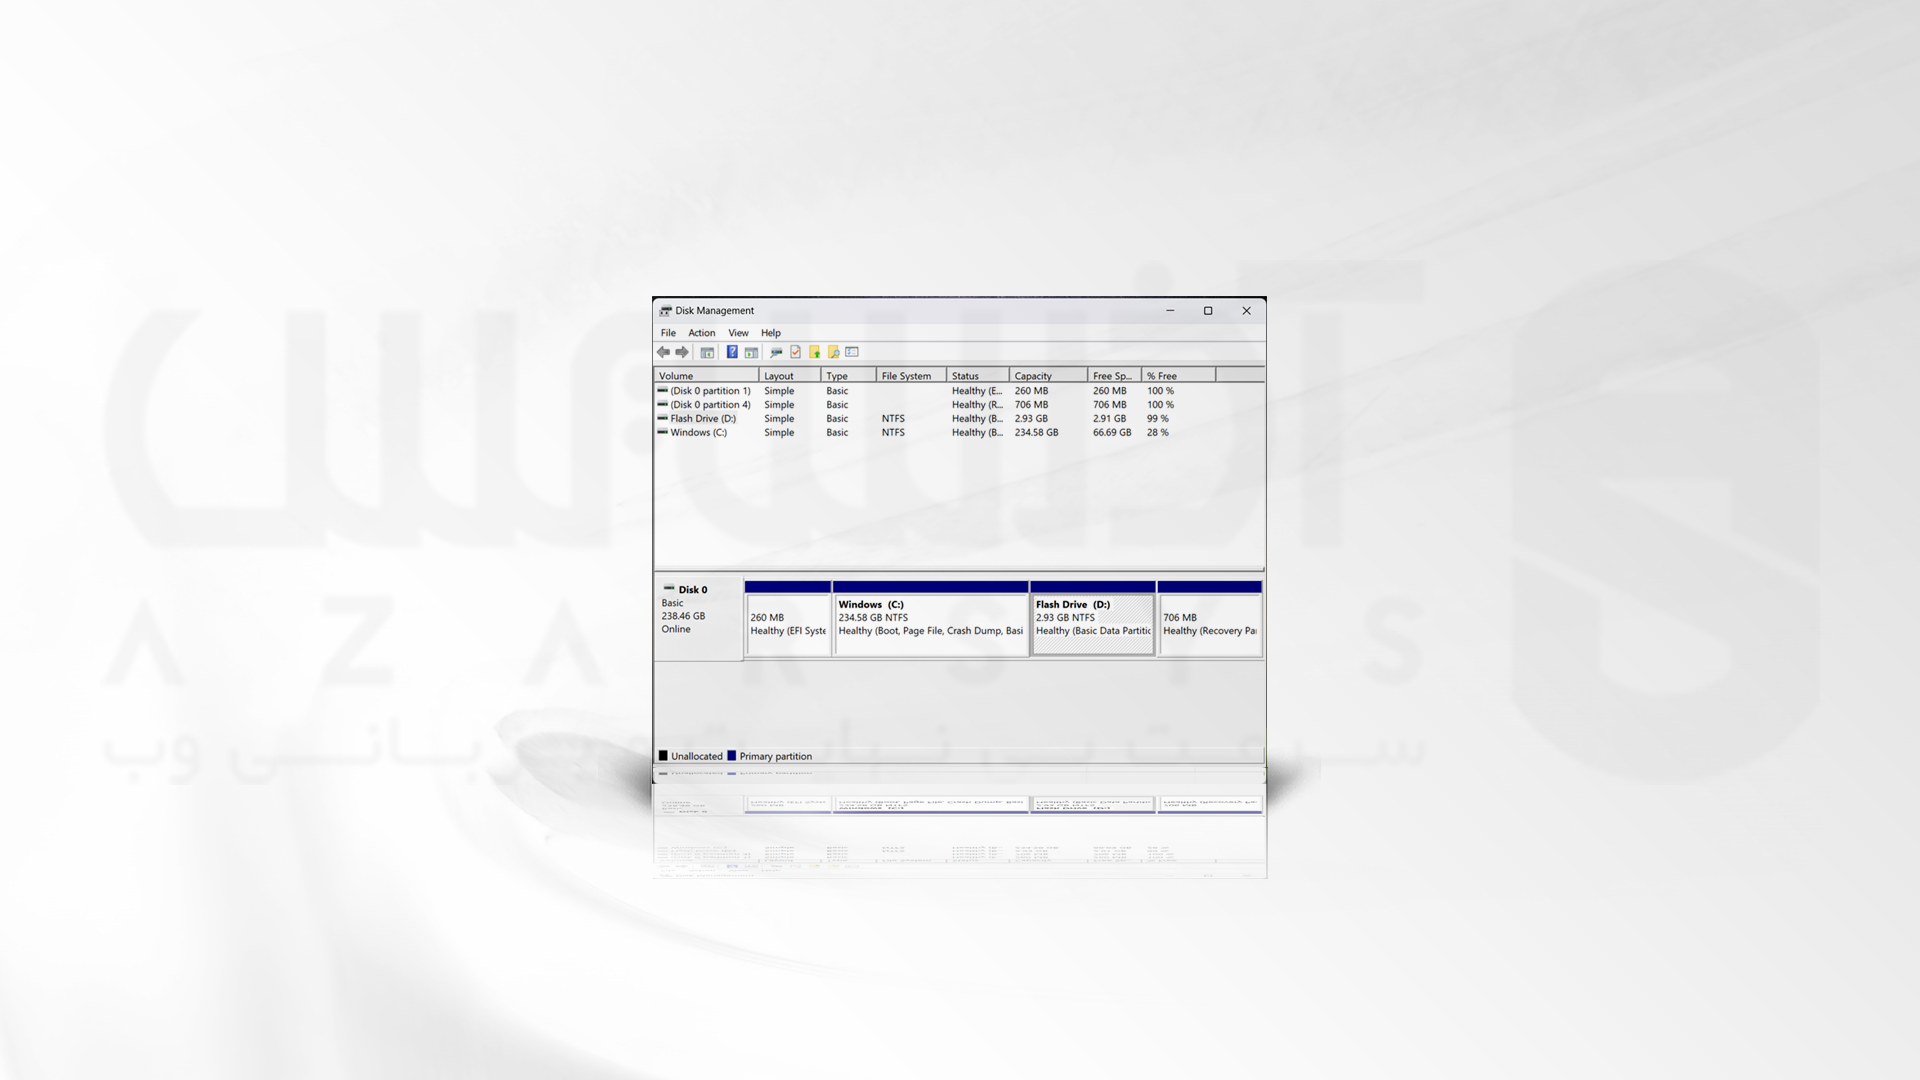Sort by the % Free column header
This screenshot has height=1080, width=1920.
tap(1179, 376)
